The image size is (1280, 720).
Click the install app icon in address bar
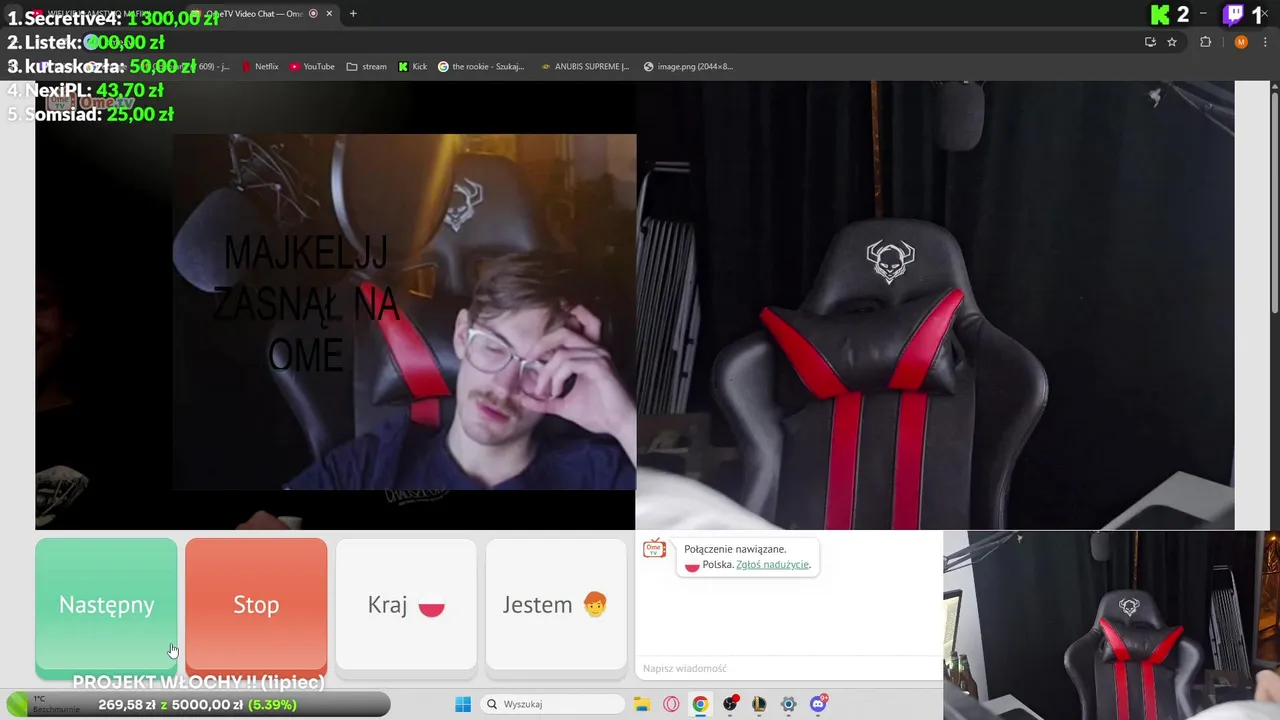(x=1150, y=42)
